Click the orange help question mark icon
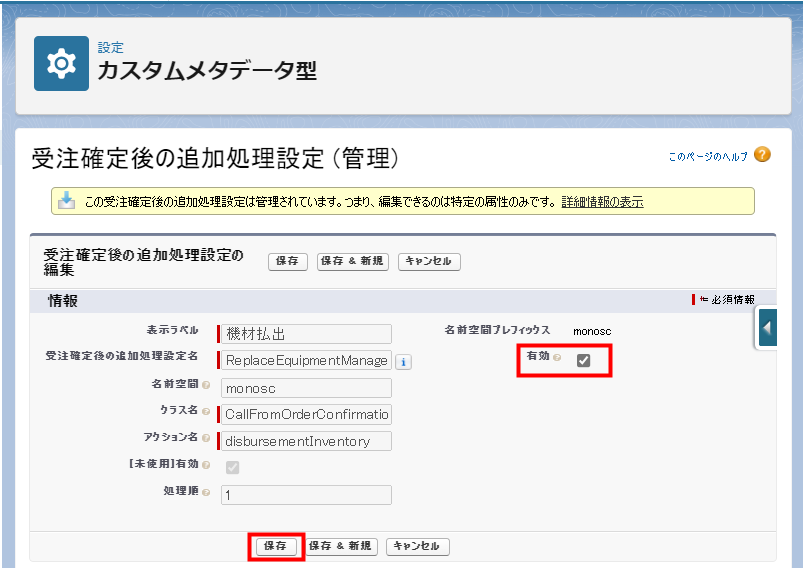Image resolution: width=803 pixels, height=568 pixels. (762, 155)
